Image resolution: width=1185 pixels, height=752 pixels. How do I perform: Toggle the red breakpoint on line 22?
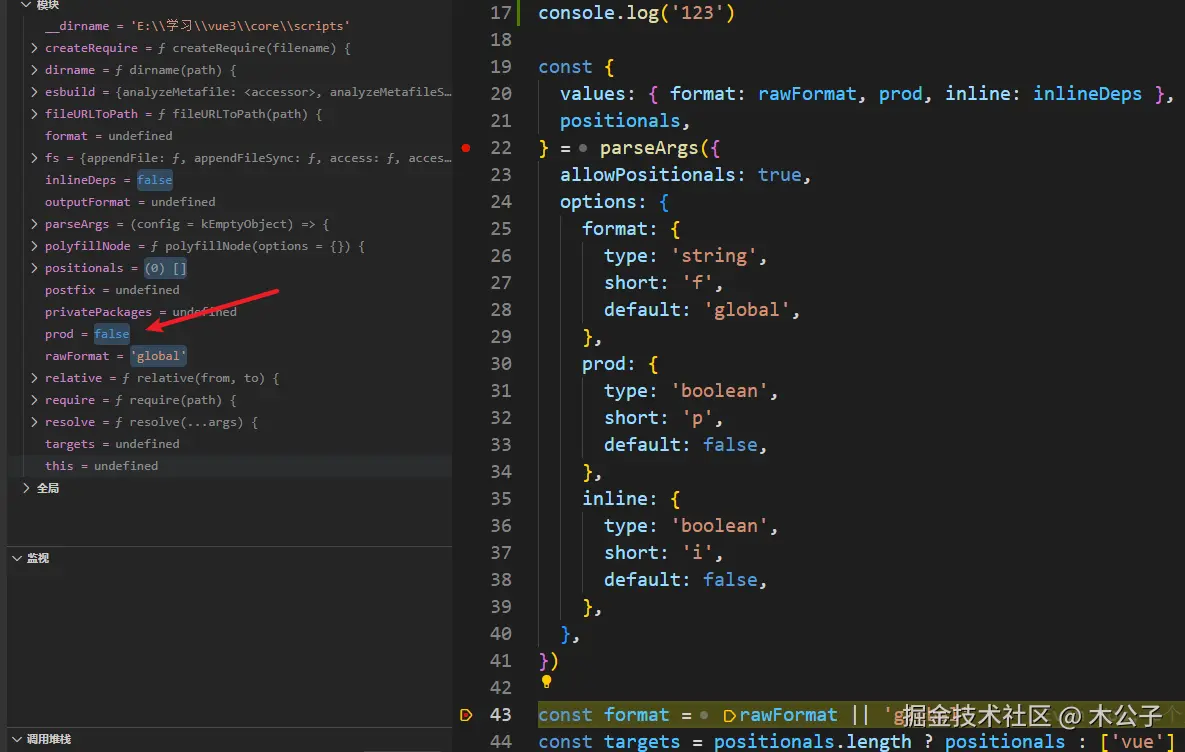(466, 148)
